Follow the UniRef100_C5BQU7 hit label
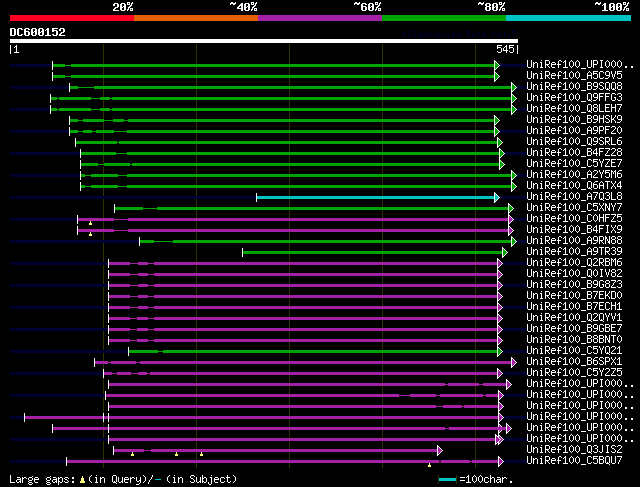The image size is (640, 487). (574, 461)
